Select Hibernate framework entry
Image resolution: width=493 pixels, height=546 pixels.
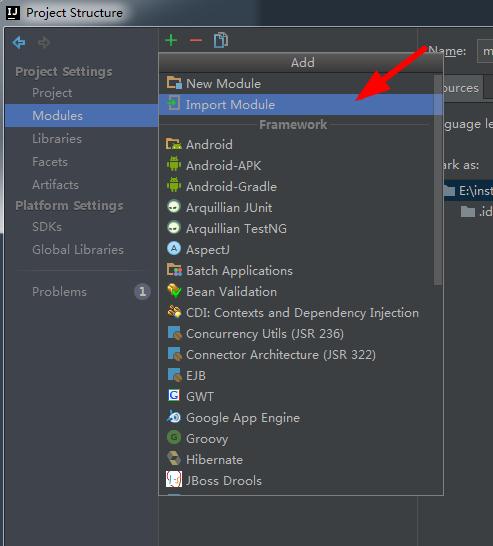click(301, 460)
